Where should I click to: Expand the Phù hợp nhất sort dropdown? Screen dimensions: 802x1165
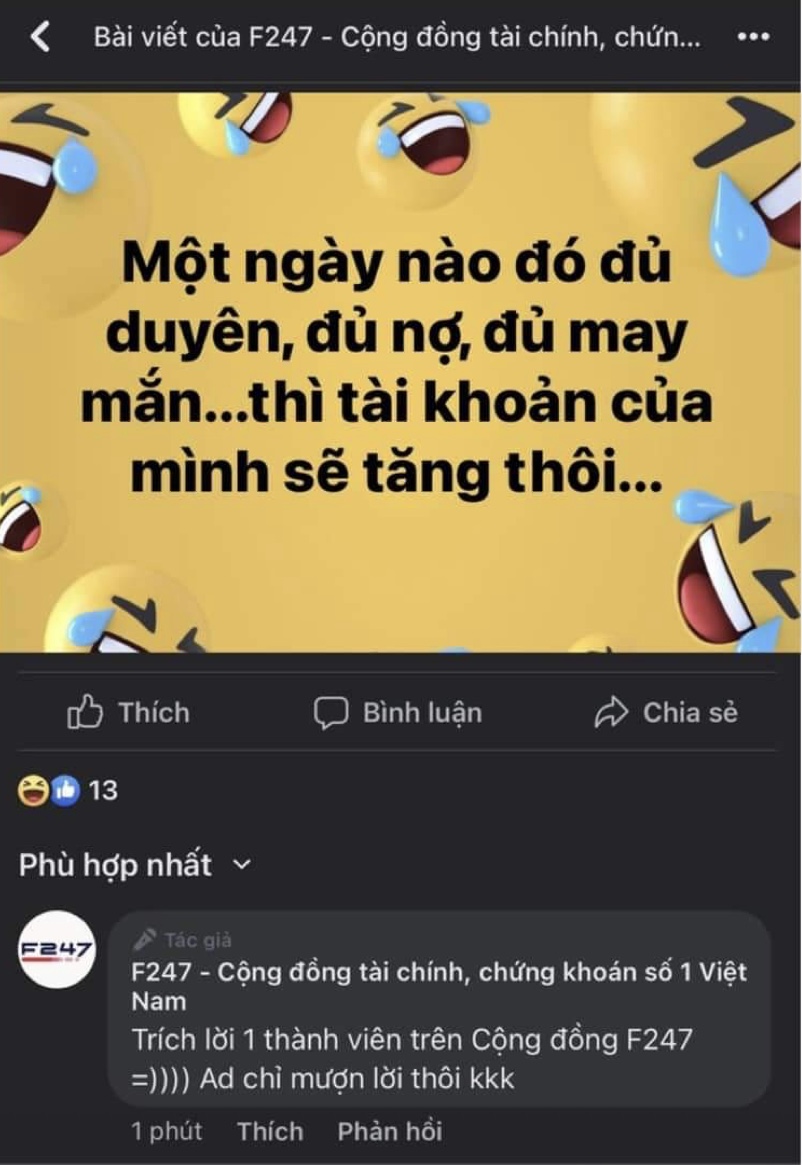tap(135, 865)
